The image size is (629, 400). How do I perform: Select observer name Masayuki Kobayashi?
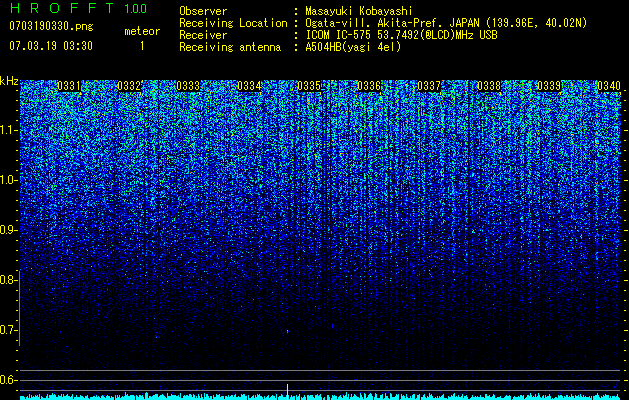point(359,11)
